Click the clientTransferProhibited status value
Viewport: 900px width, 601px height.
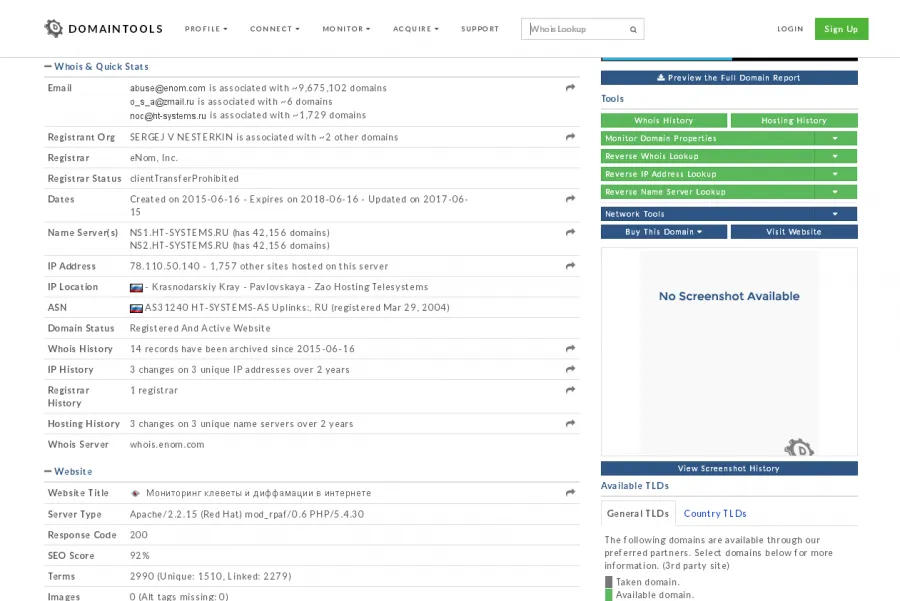(x=184, y=179)
